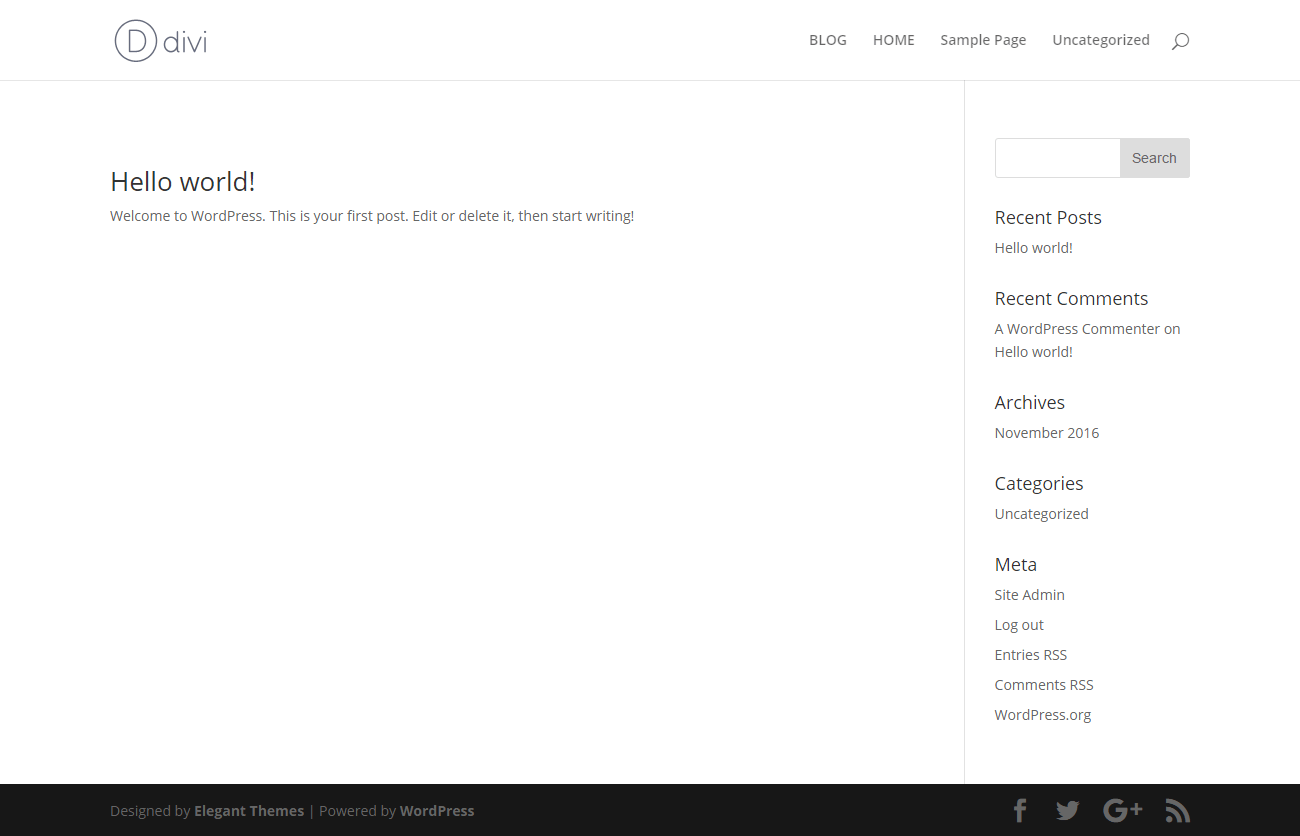Viewport: 1300px width, 836px height.
Task: Open Entries RSS link
Action: pyautogui.click(x=1030, y=655)
